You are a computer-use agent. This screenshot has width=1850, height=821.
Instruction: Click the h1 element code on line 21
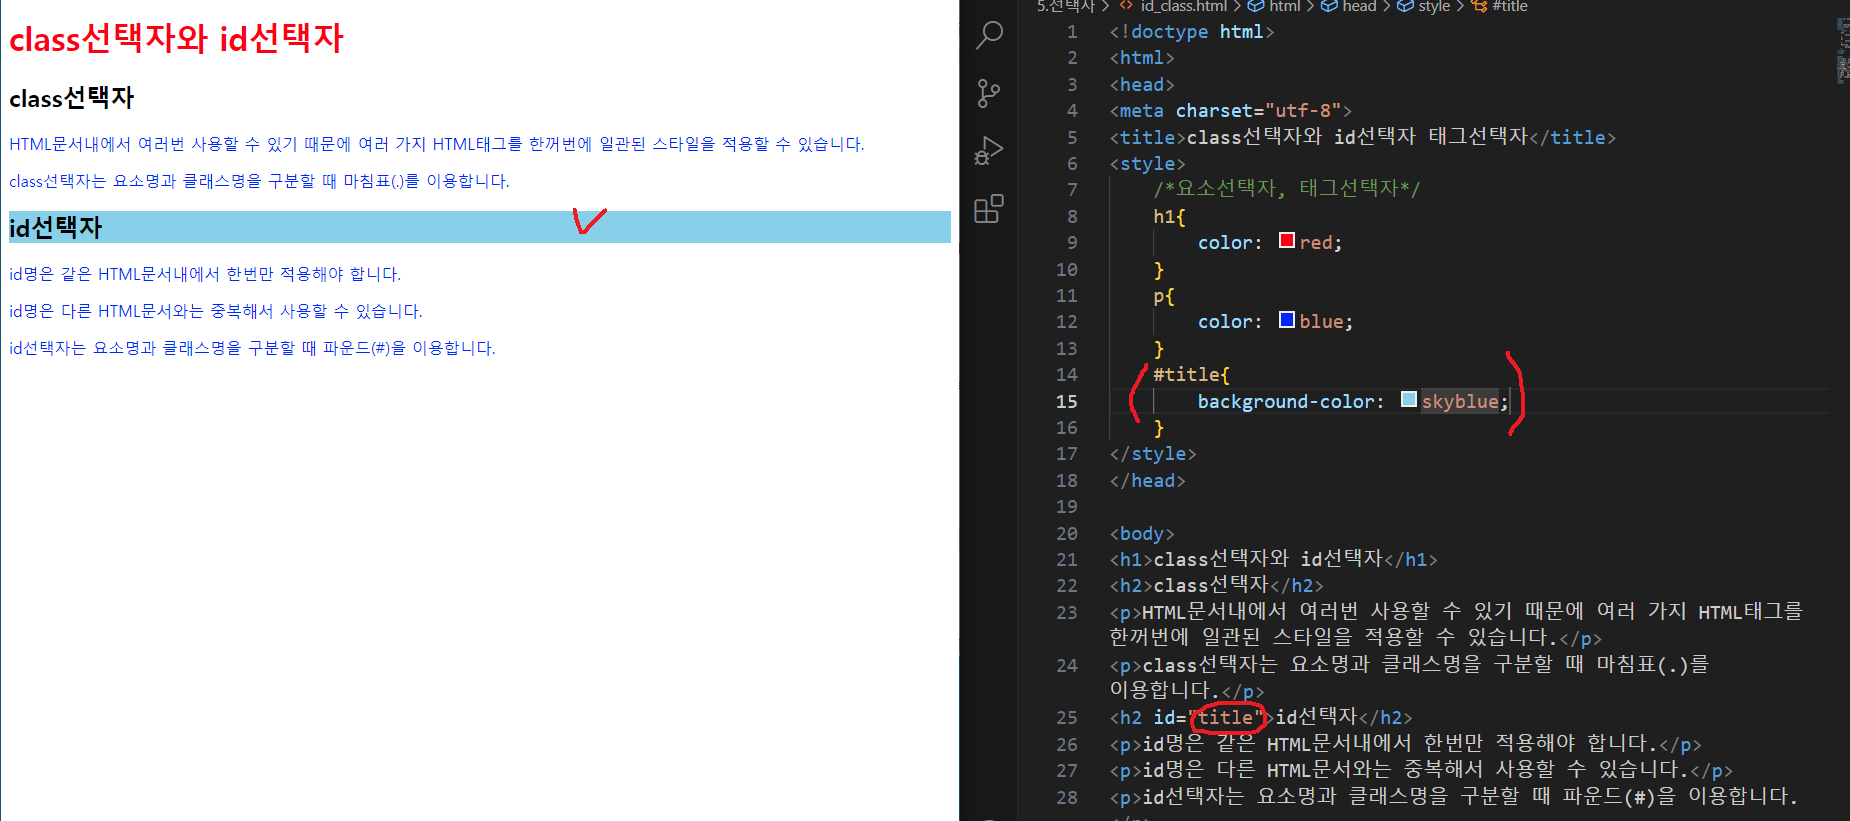pyautogui.click(x=1274, y=559)
